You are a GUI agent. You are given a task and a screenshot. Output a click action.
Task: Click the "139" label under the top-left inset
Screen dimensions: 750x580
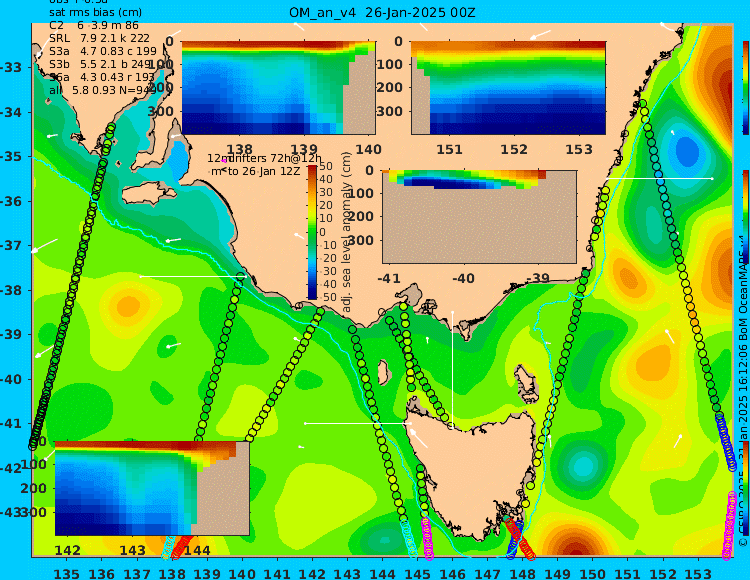tap(305, 150)
